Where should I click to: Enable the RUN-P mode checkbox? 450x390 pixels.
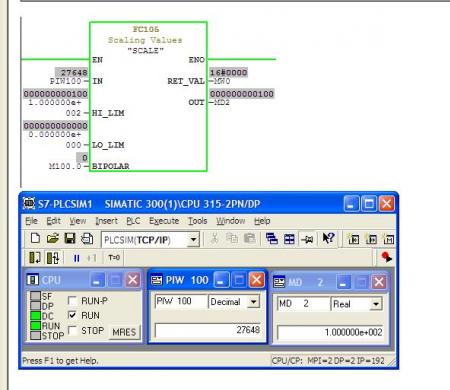point(72,301)
